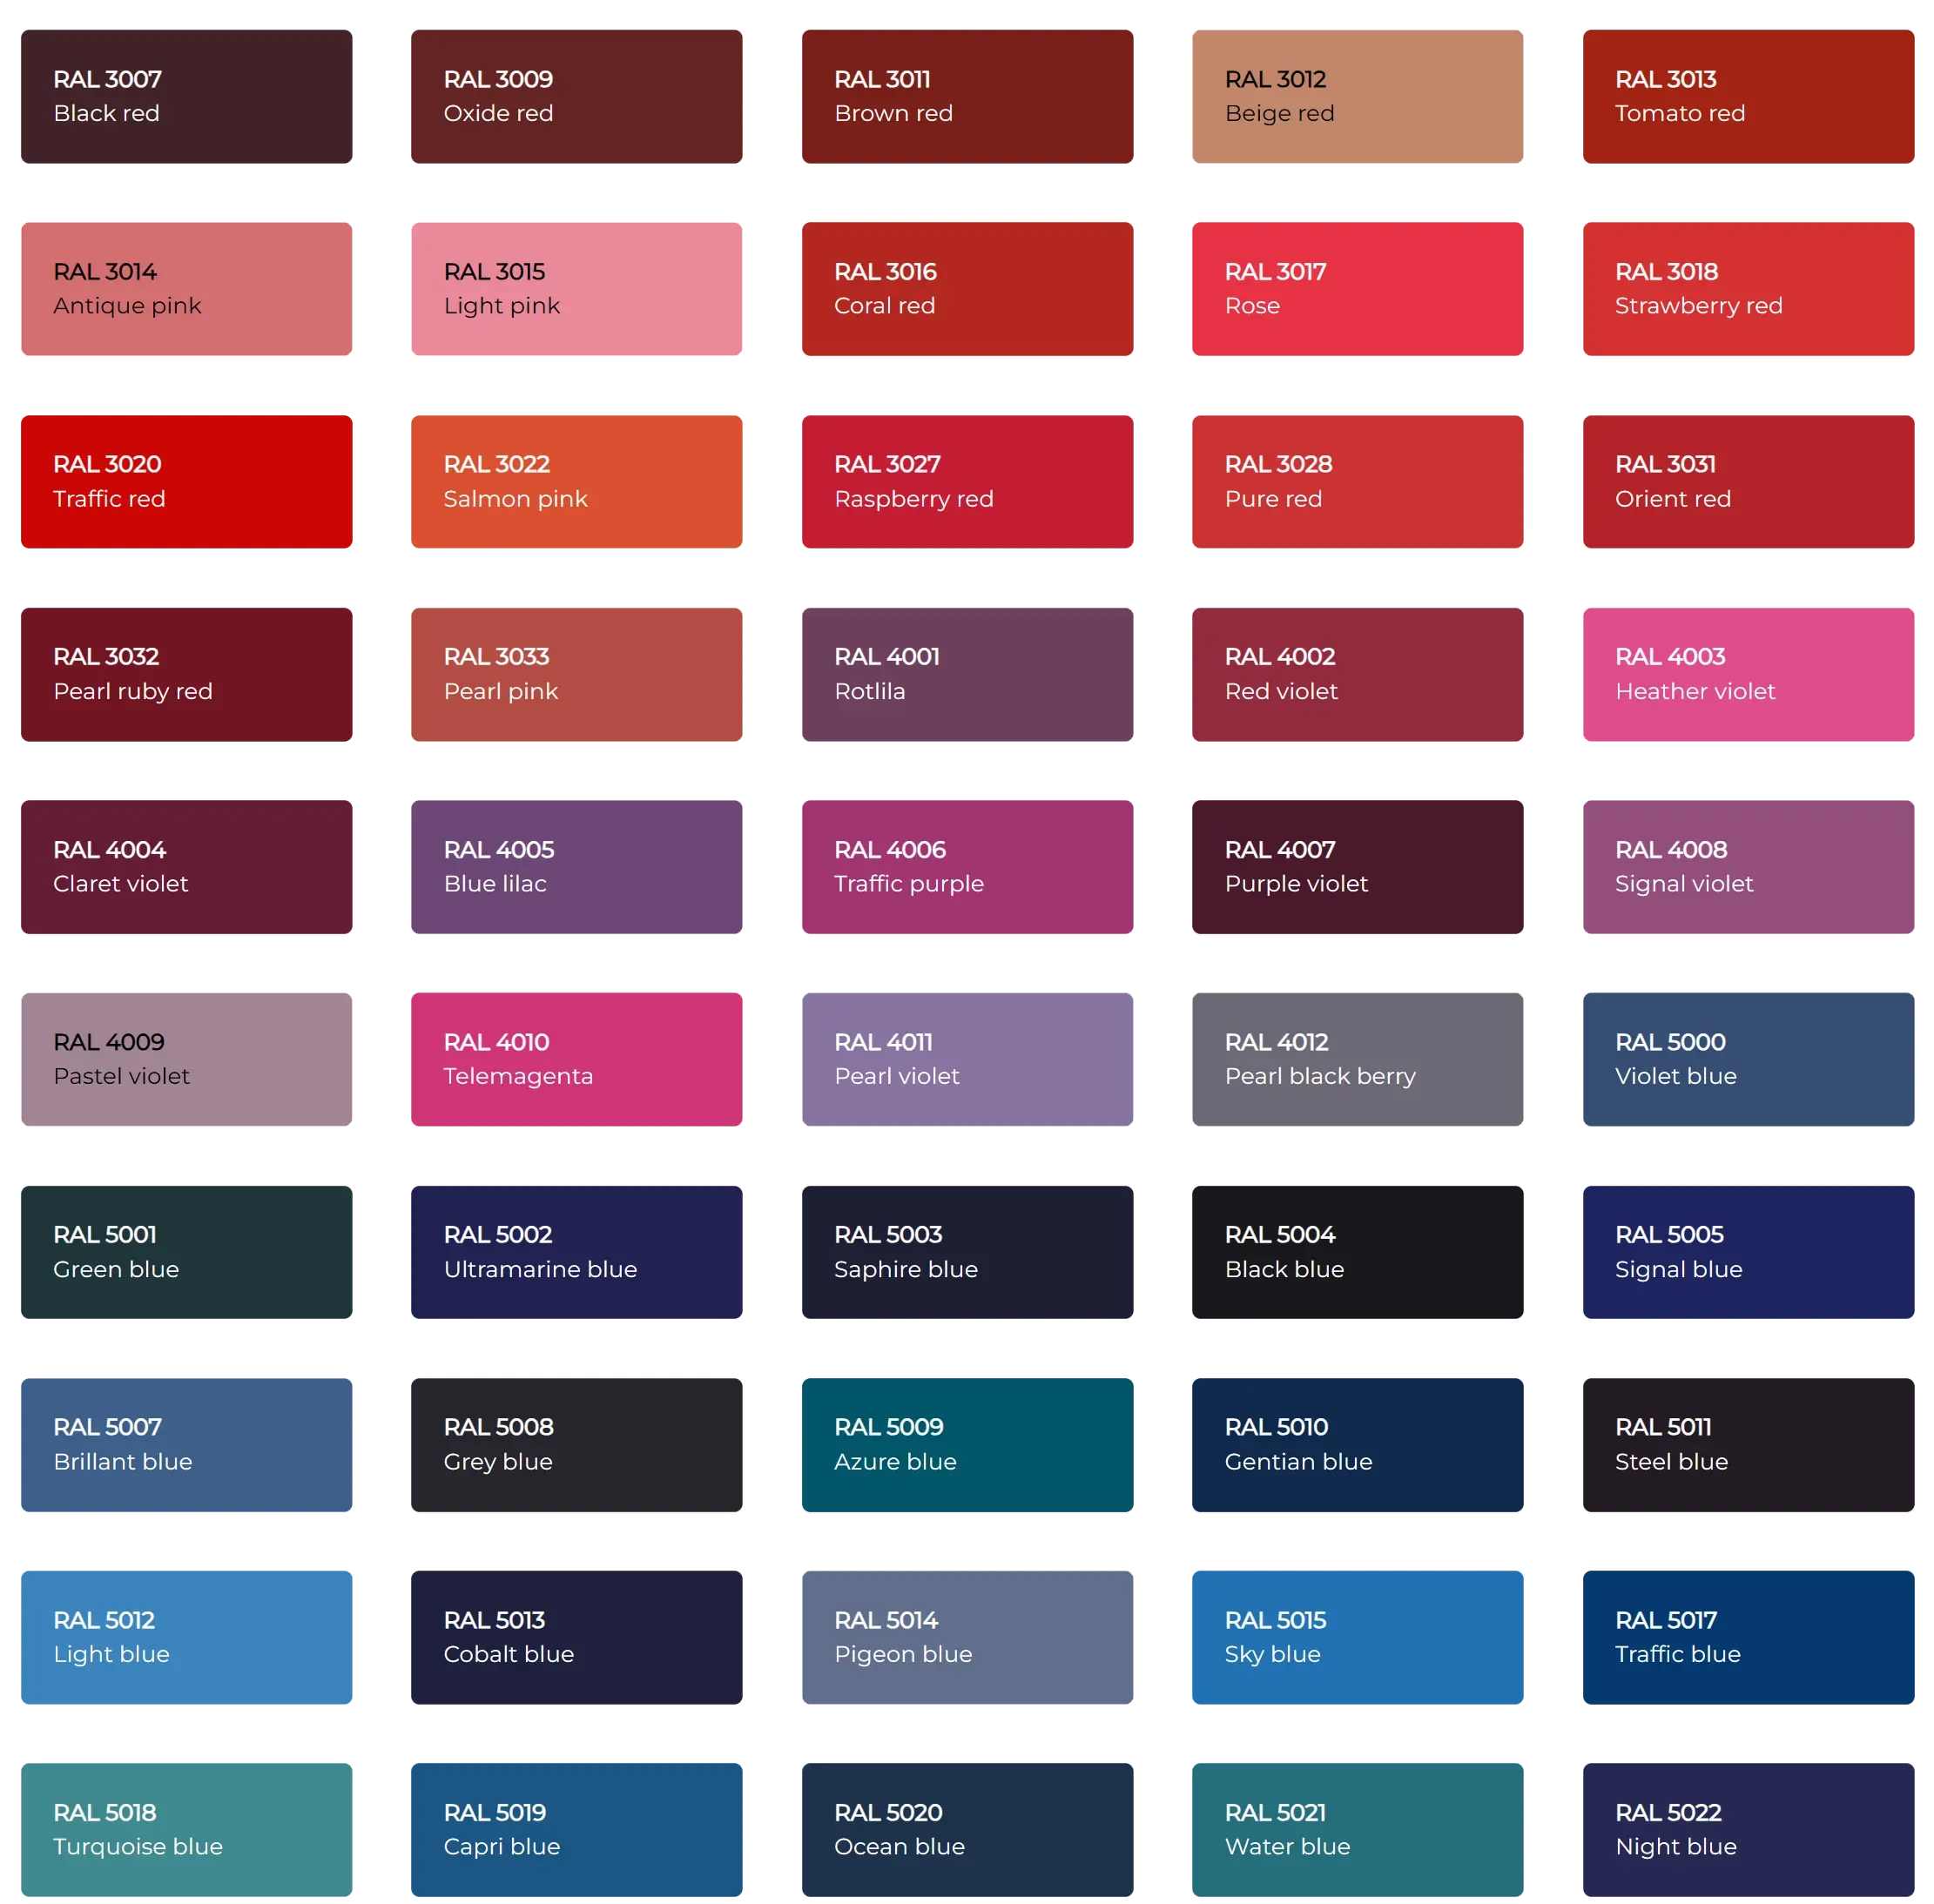Pick the RAL 4011 Pearl violet swatch

pos(967,1059)
